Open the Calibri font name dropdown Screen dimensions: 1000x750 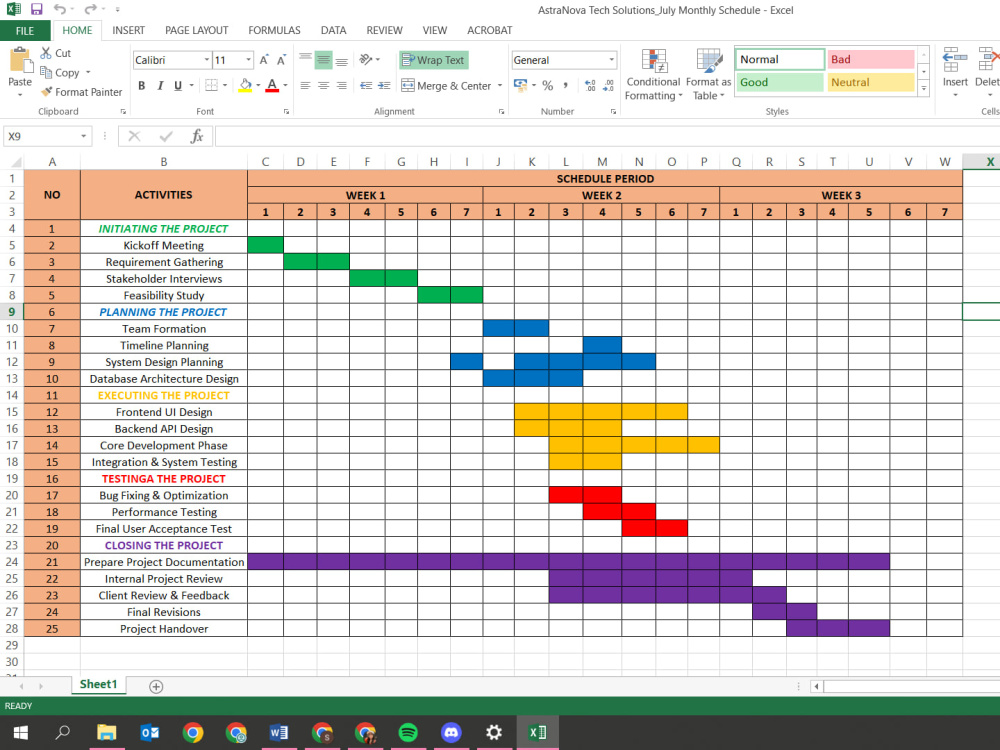point(207,60)
